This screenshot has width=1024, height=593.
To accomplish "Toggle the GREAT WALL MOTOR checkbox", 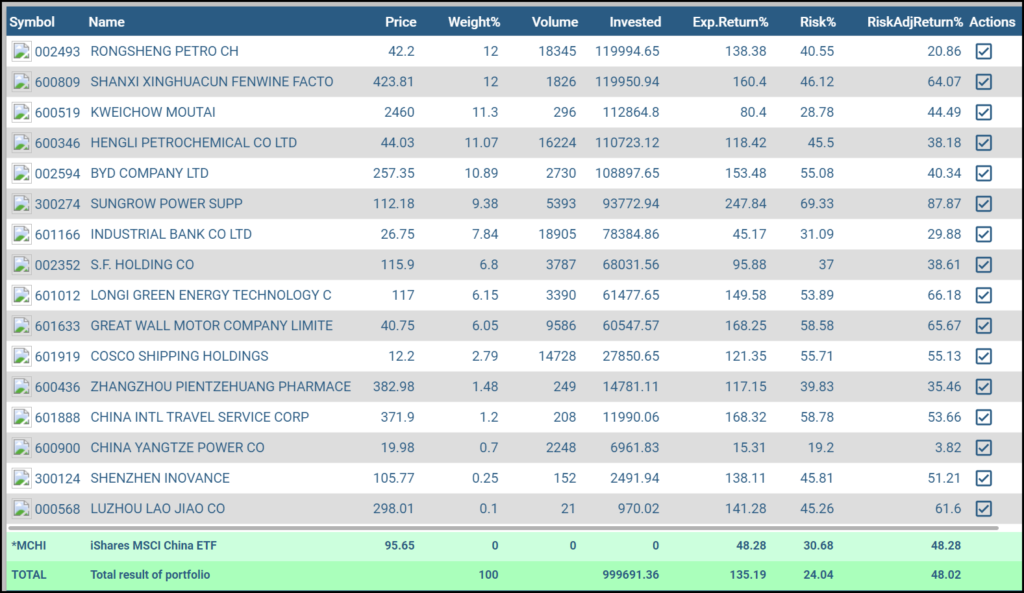I will (984, 325).
